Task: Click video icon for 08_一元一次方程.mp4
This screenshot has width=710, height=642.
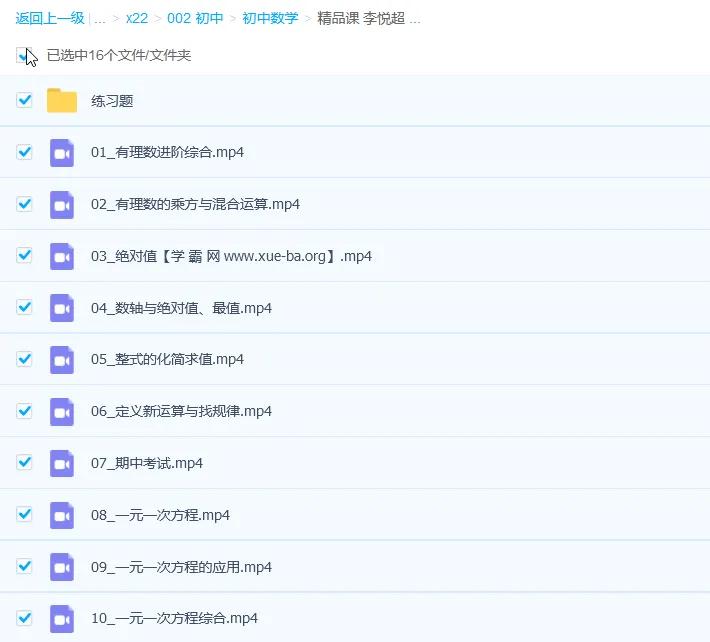Action: [62, 515]
